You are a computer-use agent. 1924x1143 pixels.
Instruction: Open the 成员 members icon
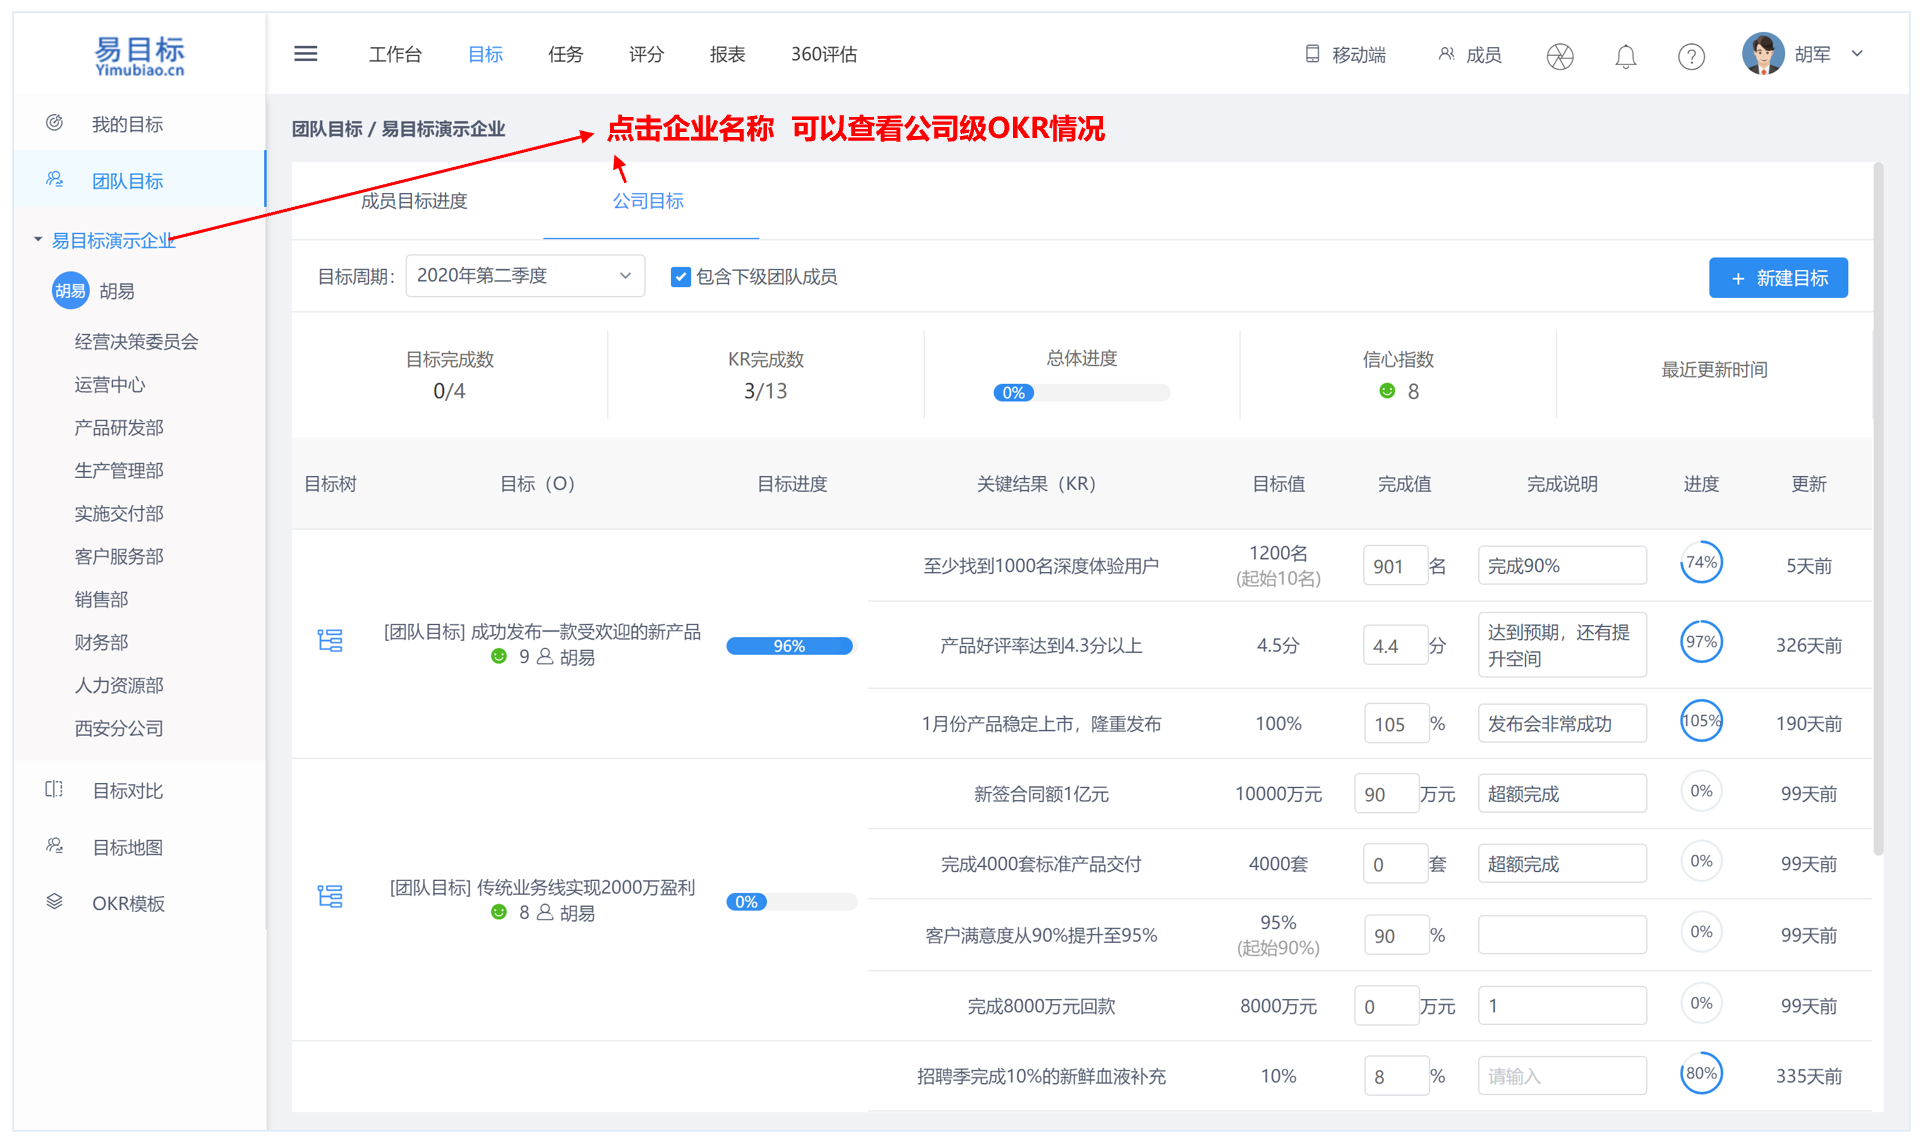point(1446,54)
